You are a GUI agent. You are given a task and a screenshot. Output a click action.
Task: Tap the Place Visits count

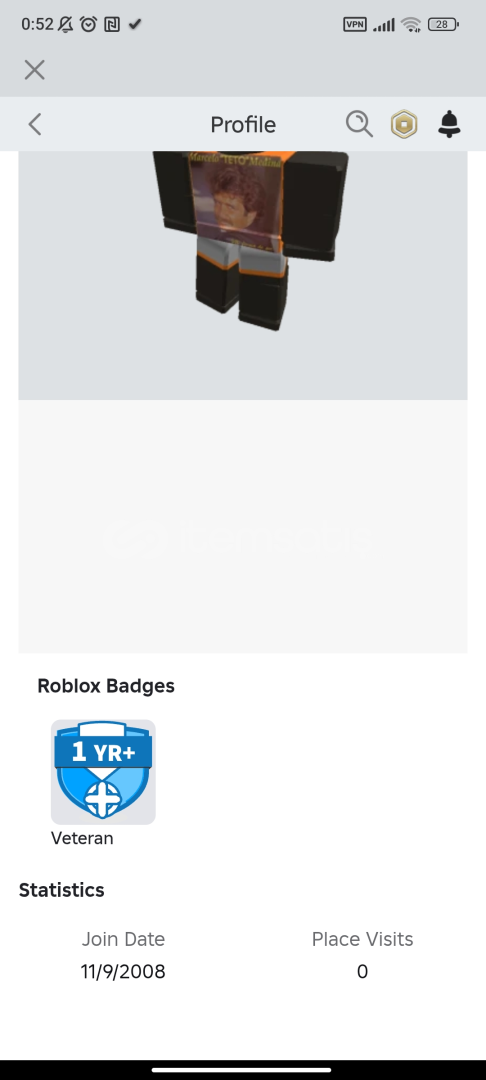tap(362, 972)
